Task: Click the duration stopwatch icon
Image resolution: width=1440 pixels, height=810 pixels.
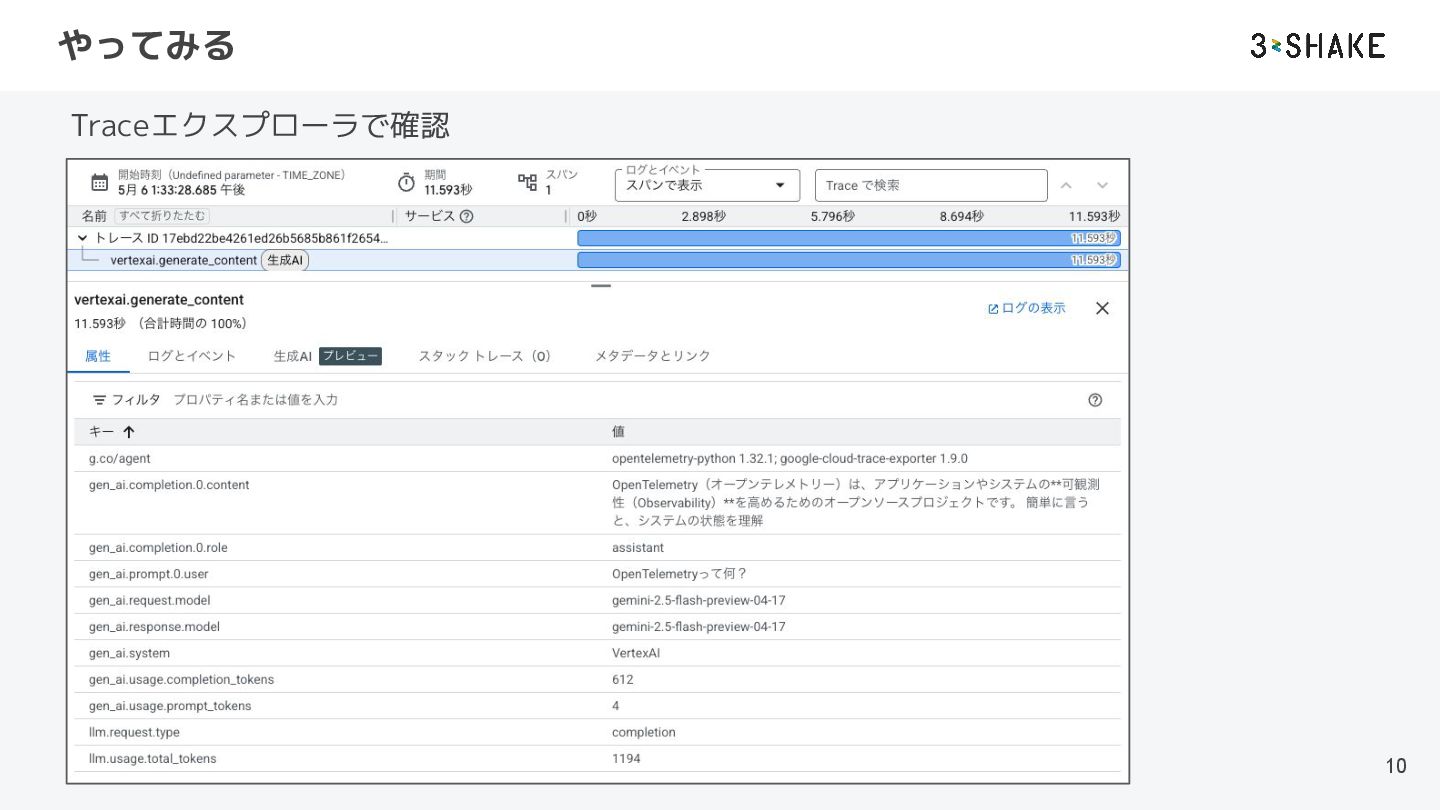Action: [406, 183]
